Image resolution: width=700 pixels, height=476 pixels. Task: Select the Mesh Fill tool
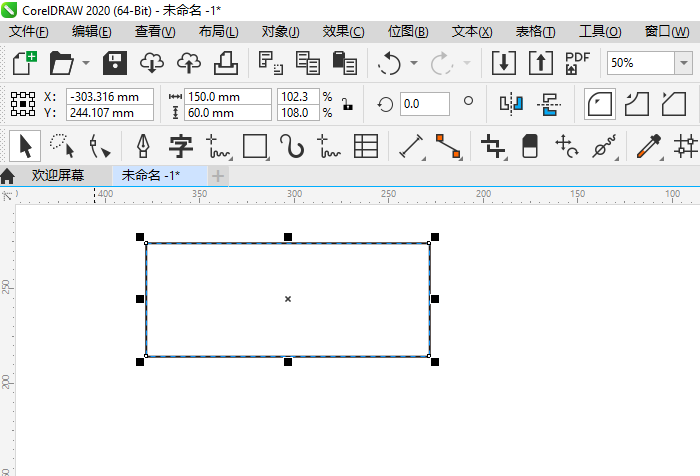pos(686,146)
